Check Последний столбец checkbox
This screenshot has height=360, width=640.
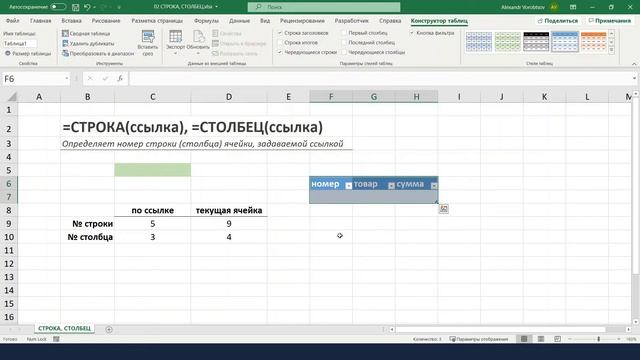[344, 42]
